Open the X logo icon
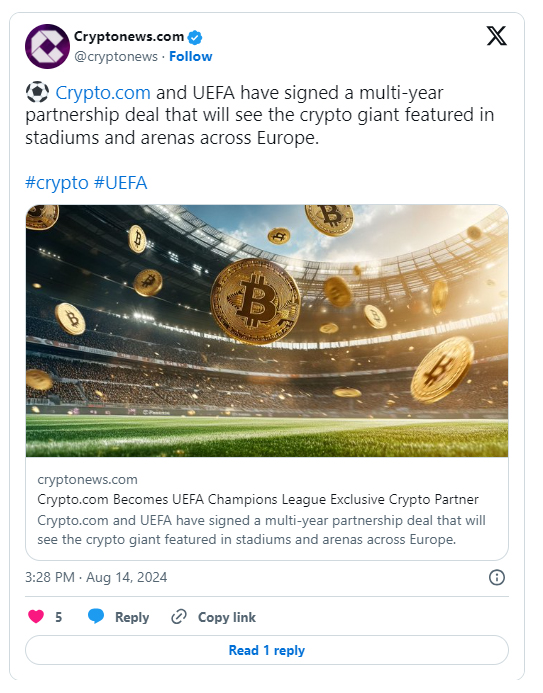543x693 pixels. (497, 36)
